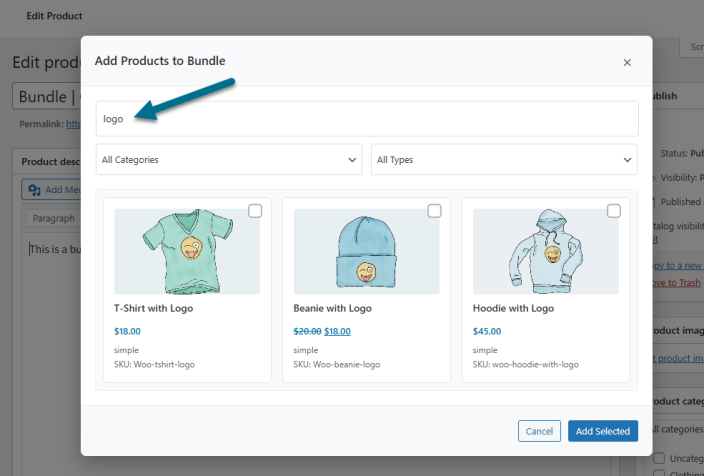
Task: Tick the Hoodie with Logo checkbox
Action: pos(613,211)
